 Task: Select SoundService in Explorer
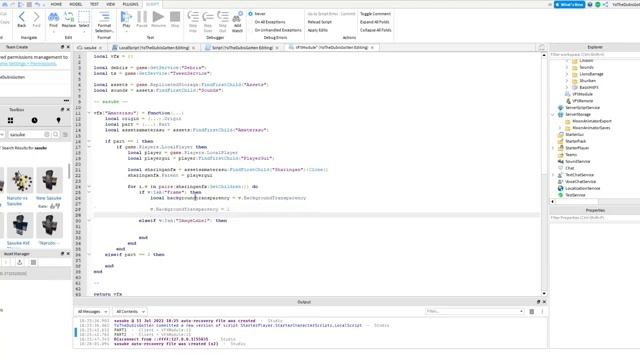click(577, 162)
